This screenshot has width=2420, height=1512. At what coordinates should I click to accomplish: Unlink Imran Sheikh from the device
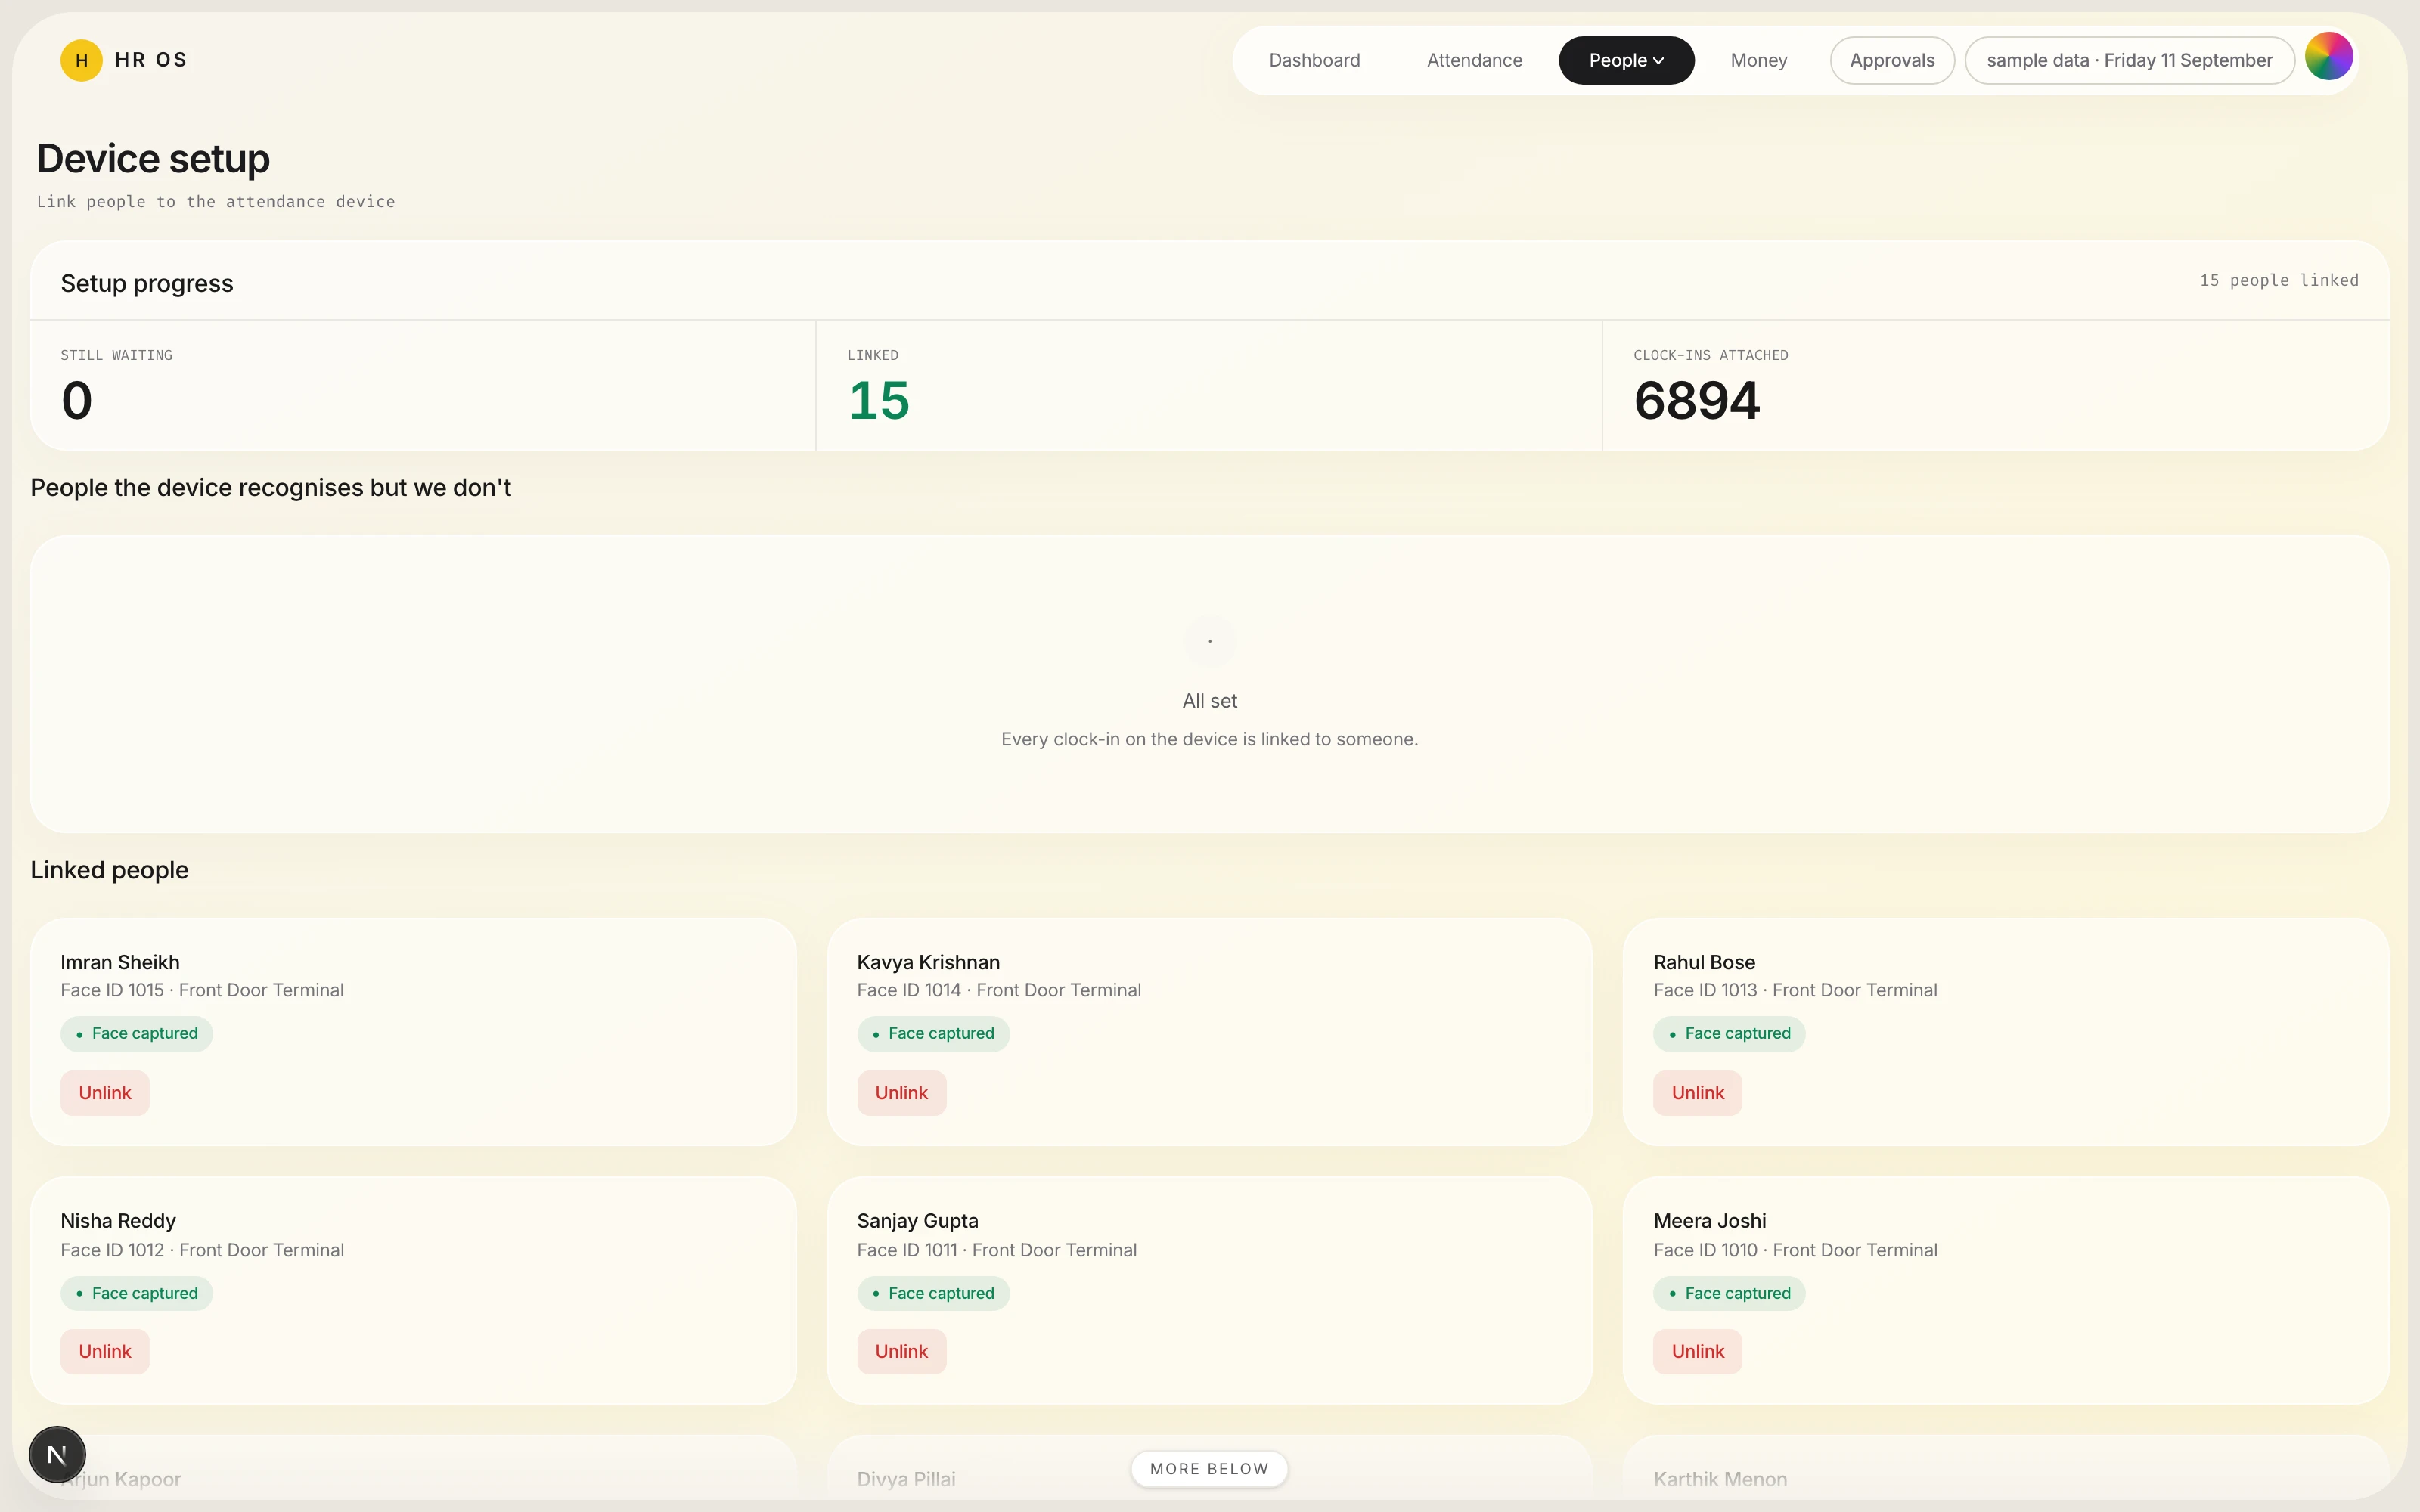coord(105,1093)
